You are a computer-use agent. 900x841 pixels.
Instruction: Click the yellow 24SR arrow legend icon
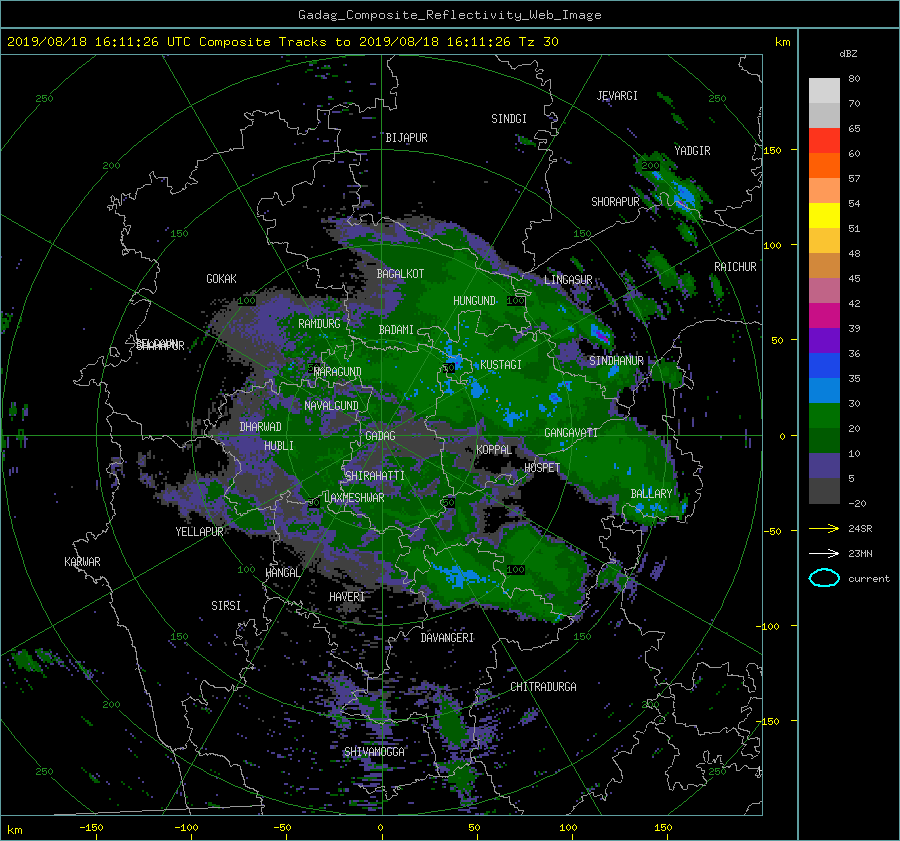pos(824,528)
